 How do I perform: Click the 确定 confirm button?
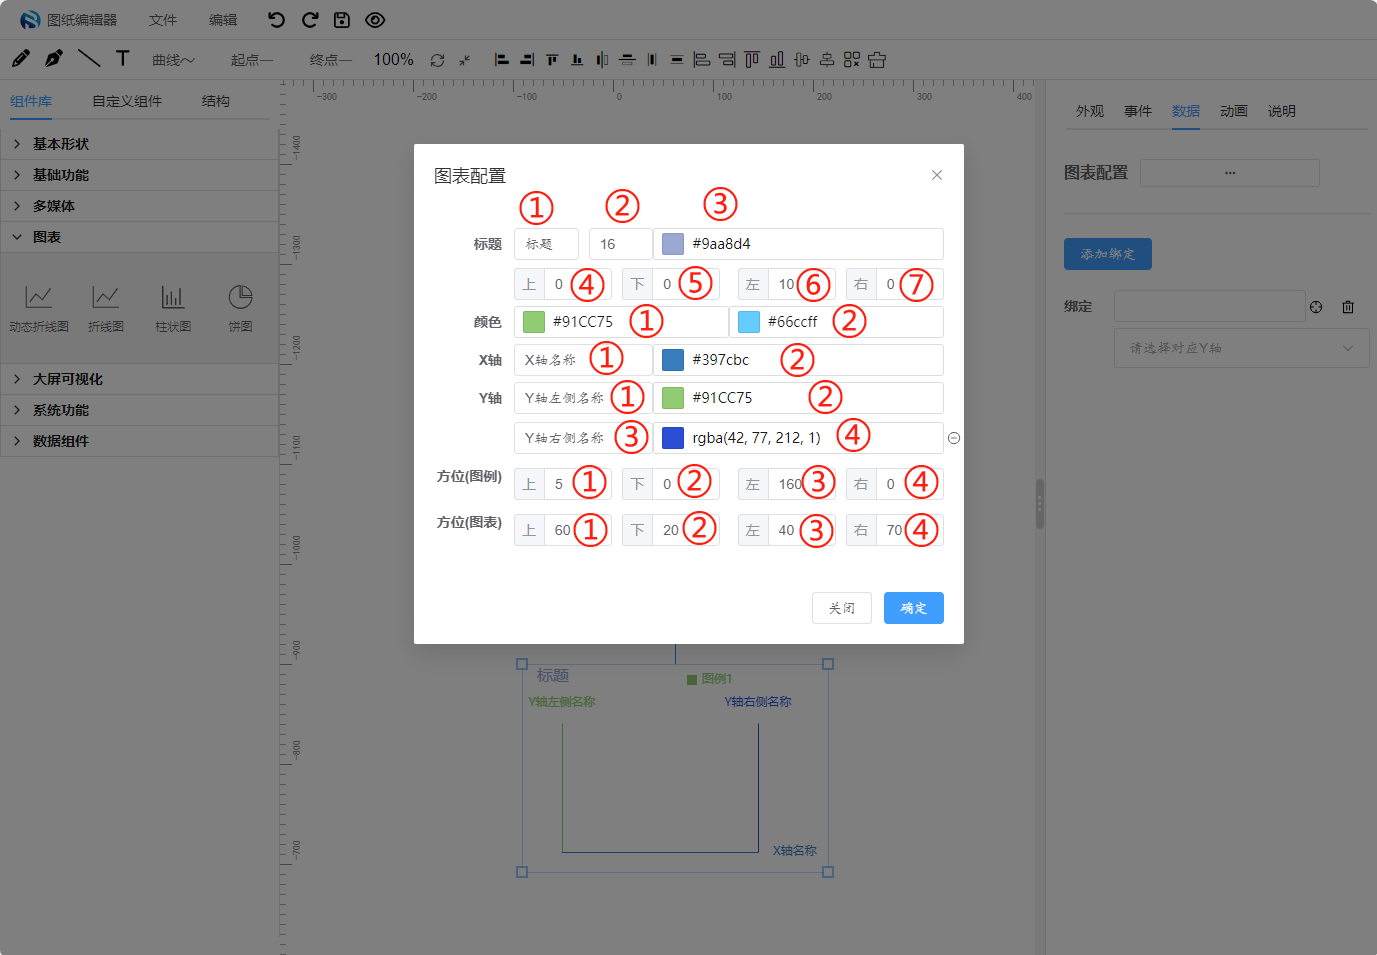914,608
